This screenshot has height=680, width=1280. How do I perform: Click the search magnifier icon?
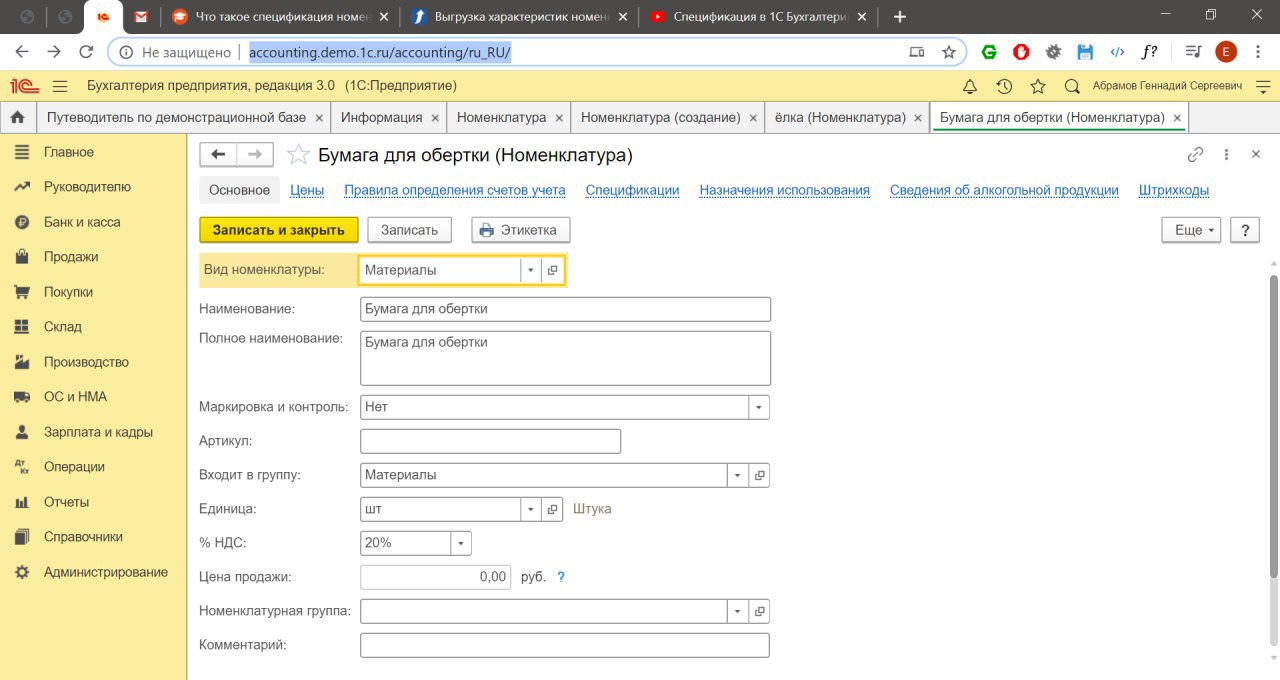[1072, 86]
